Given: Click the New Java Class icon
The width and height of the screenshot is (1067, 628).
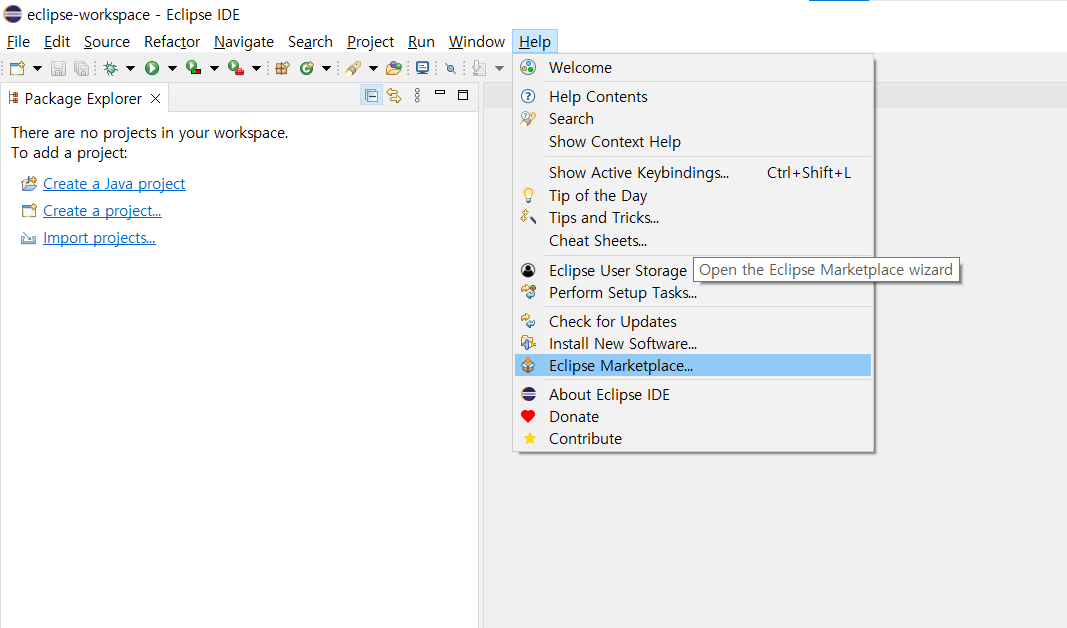Looking at the screenshot, I should pyautogui.click(x=307, y=68).
